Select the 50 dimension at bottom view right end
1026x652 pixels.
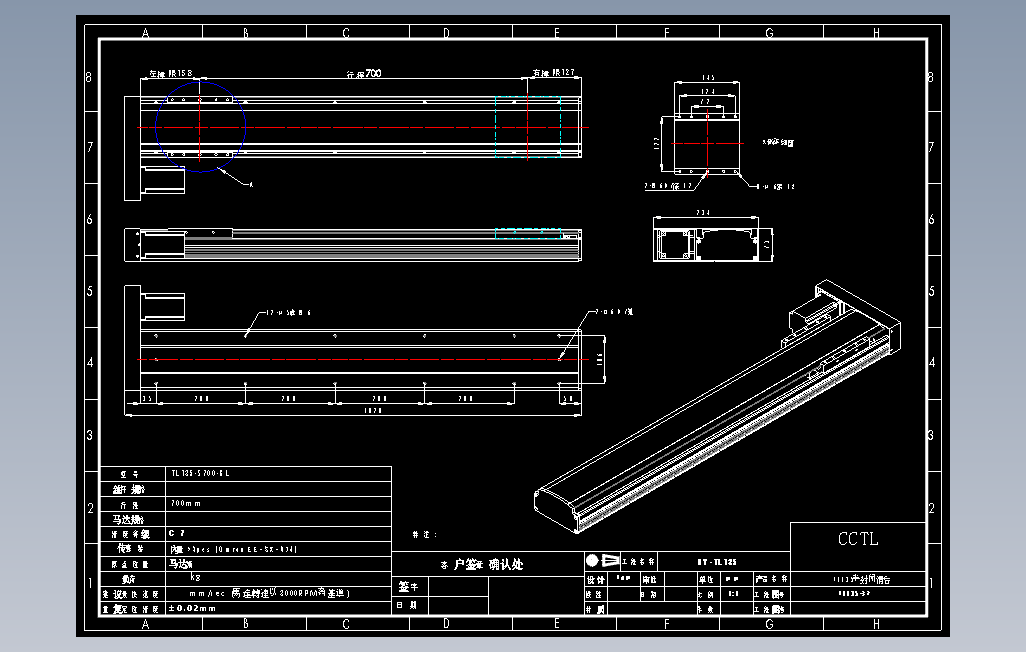click(x=567, y=398)
